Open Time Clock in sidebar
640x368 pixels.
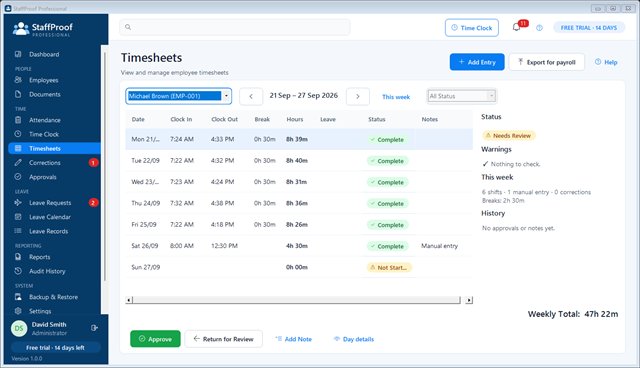click(x=44, y=134)
